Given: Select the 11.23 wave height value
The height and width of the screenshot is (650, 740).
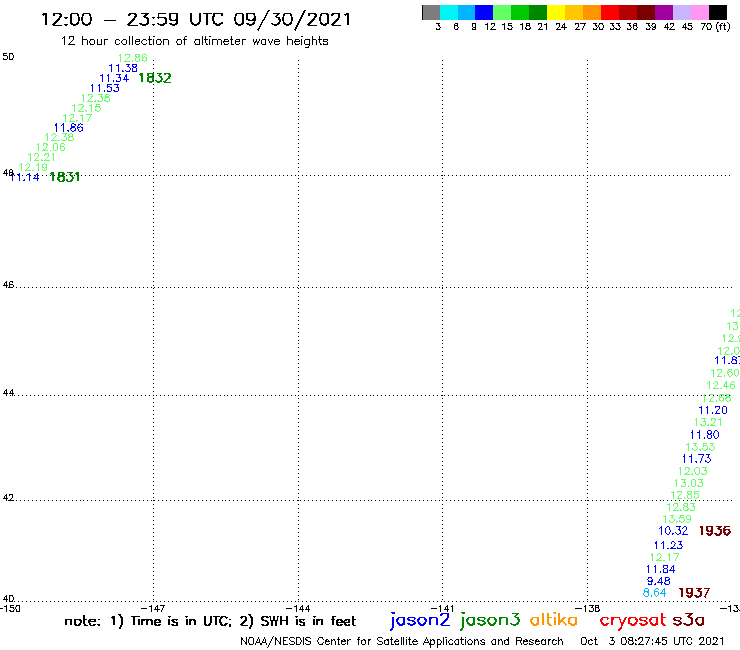Looking at the screenshot, I should 668,545.
